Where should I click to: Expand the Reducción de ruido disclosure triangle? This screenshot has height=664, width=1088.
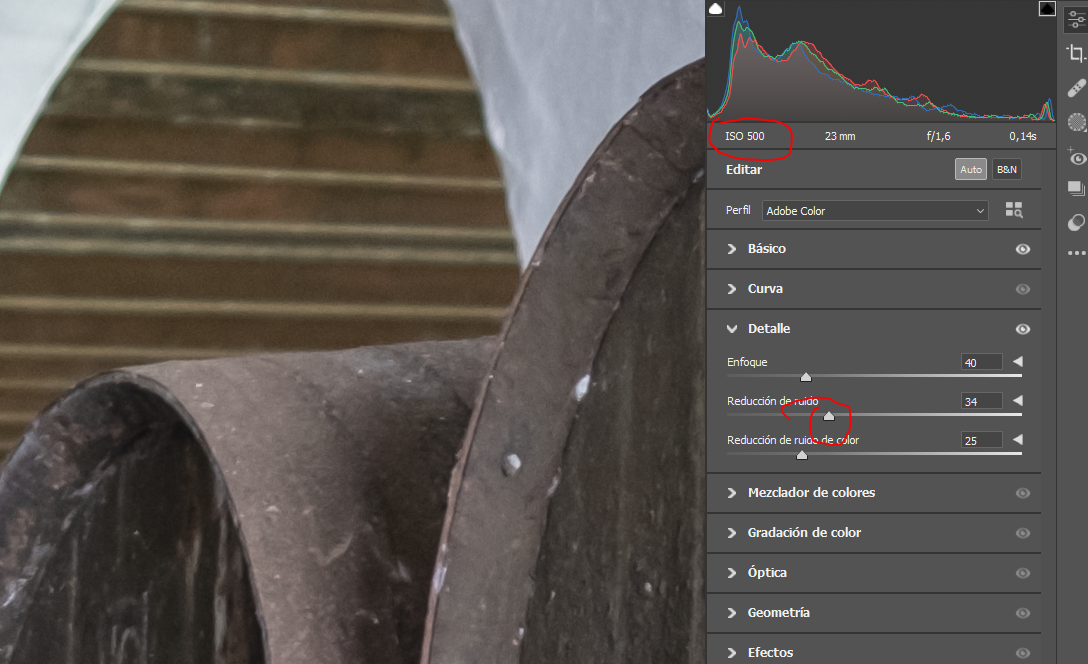(x=1018, y=400)
